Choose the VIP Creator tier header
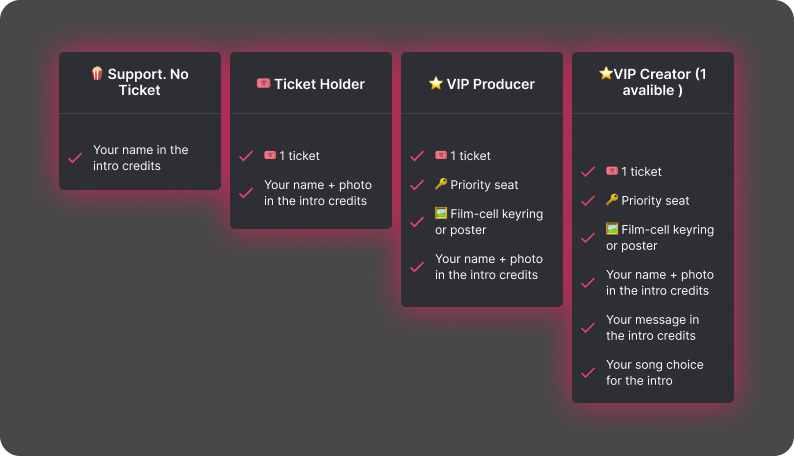The width and height of the screenshot is (794, 456). tap(653, 83)
